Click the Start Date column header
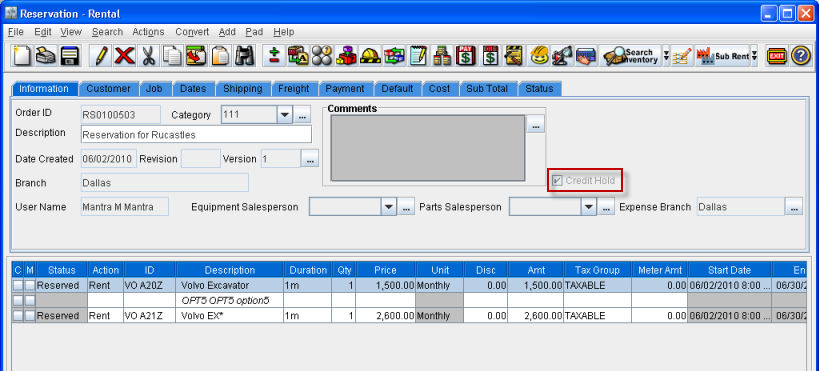The height and width of the screenshot is (371, 819). [x=729, y=270]
